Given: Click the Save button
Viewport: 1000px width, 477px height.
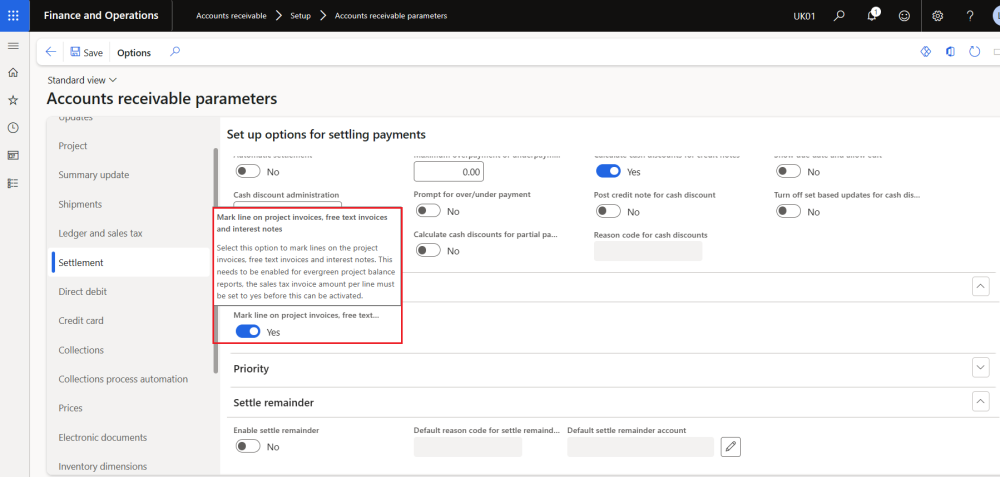Looking at the screenshot, I should point(86,53).
